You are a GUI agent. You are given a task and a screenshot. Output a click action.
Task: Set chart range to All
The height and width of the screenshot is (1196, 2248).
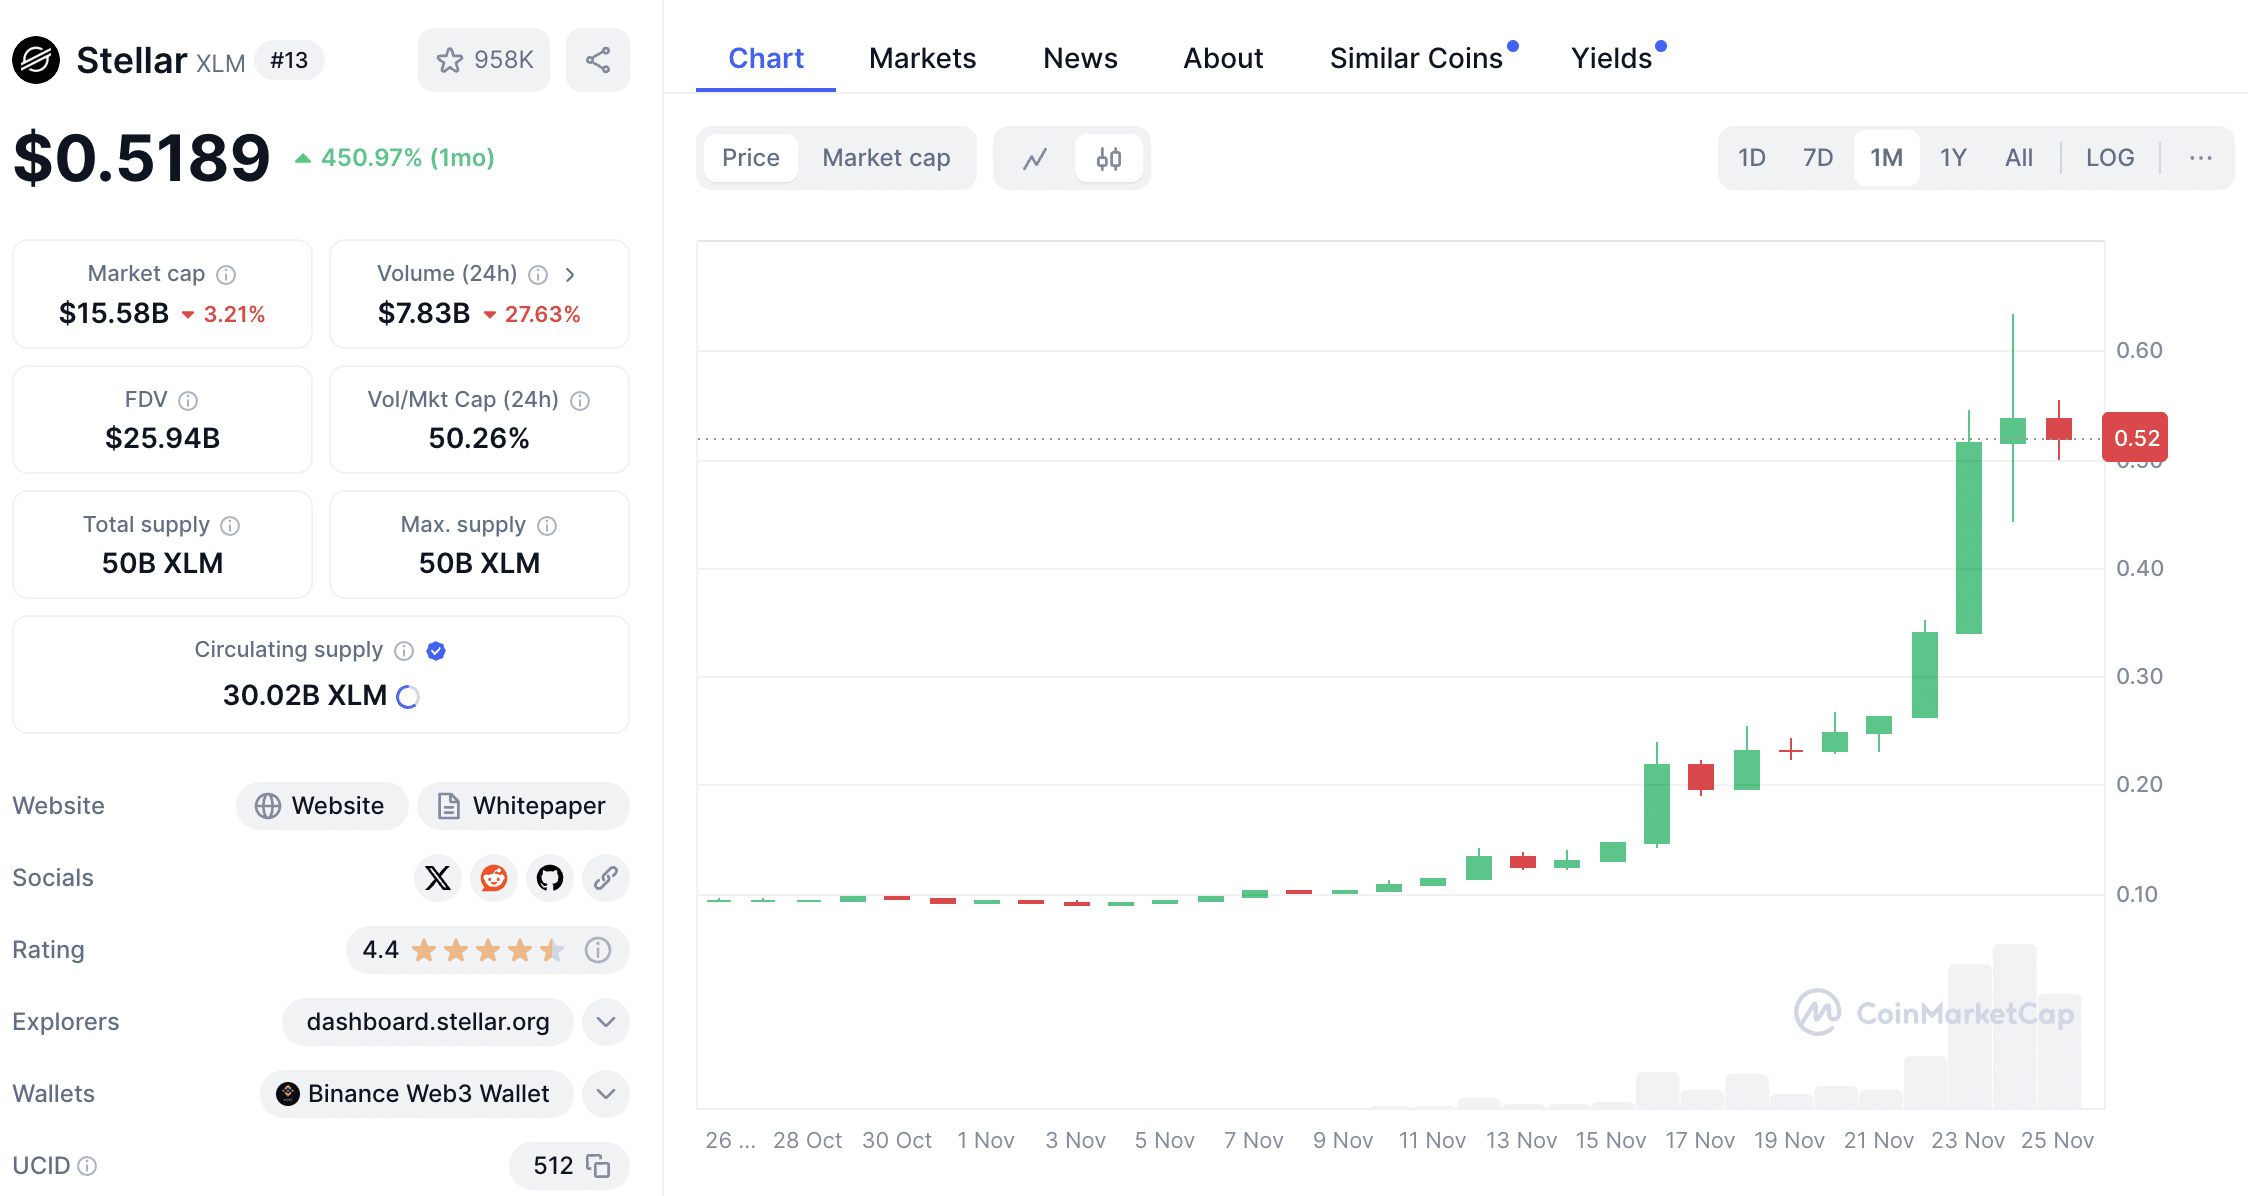[2019, 158]
